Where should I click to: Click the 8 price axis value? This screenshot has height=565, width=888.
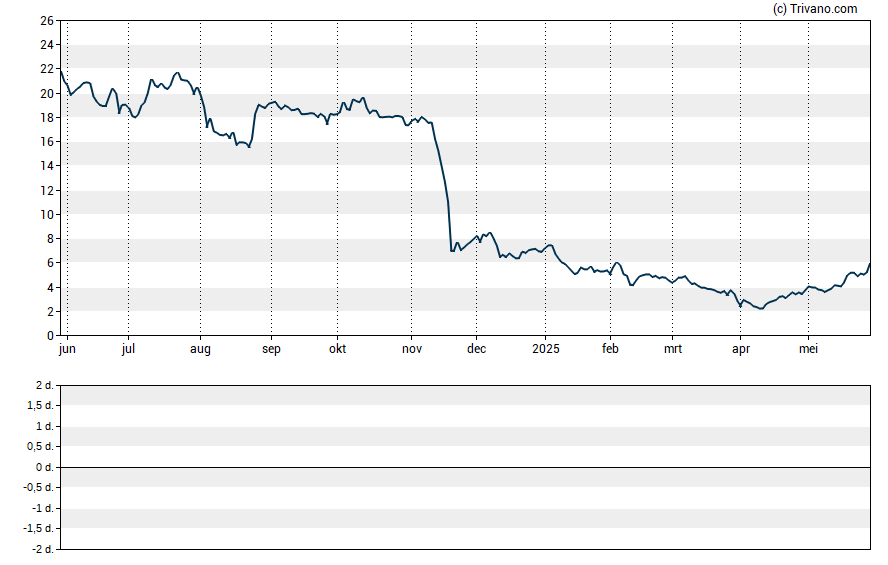pyautogui.click(x=50, y=239)
